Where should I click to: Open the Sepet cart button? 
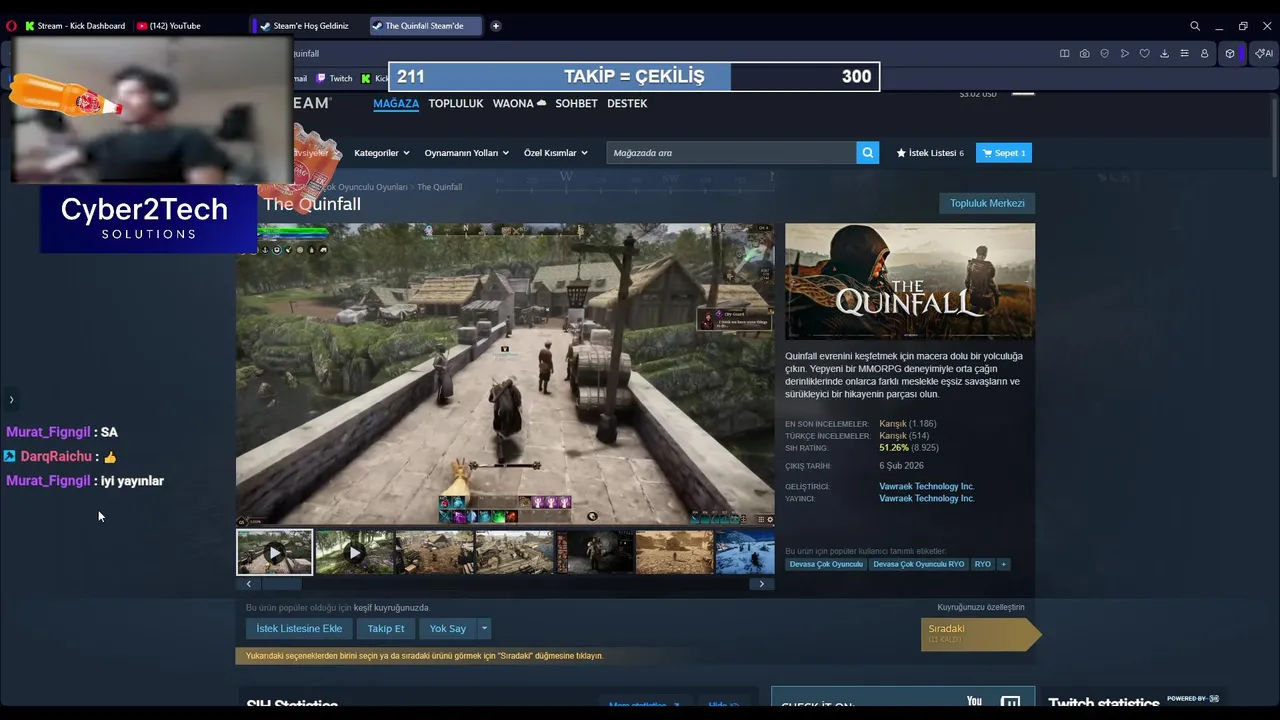click(1004, 153)
